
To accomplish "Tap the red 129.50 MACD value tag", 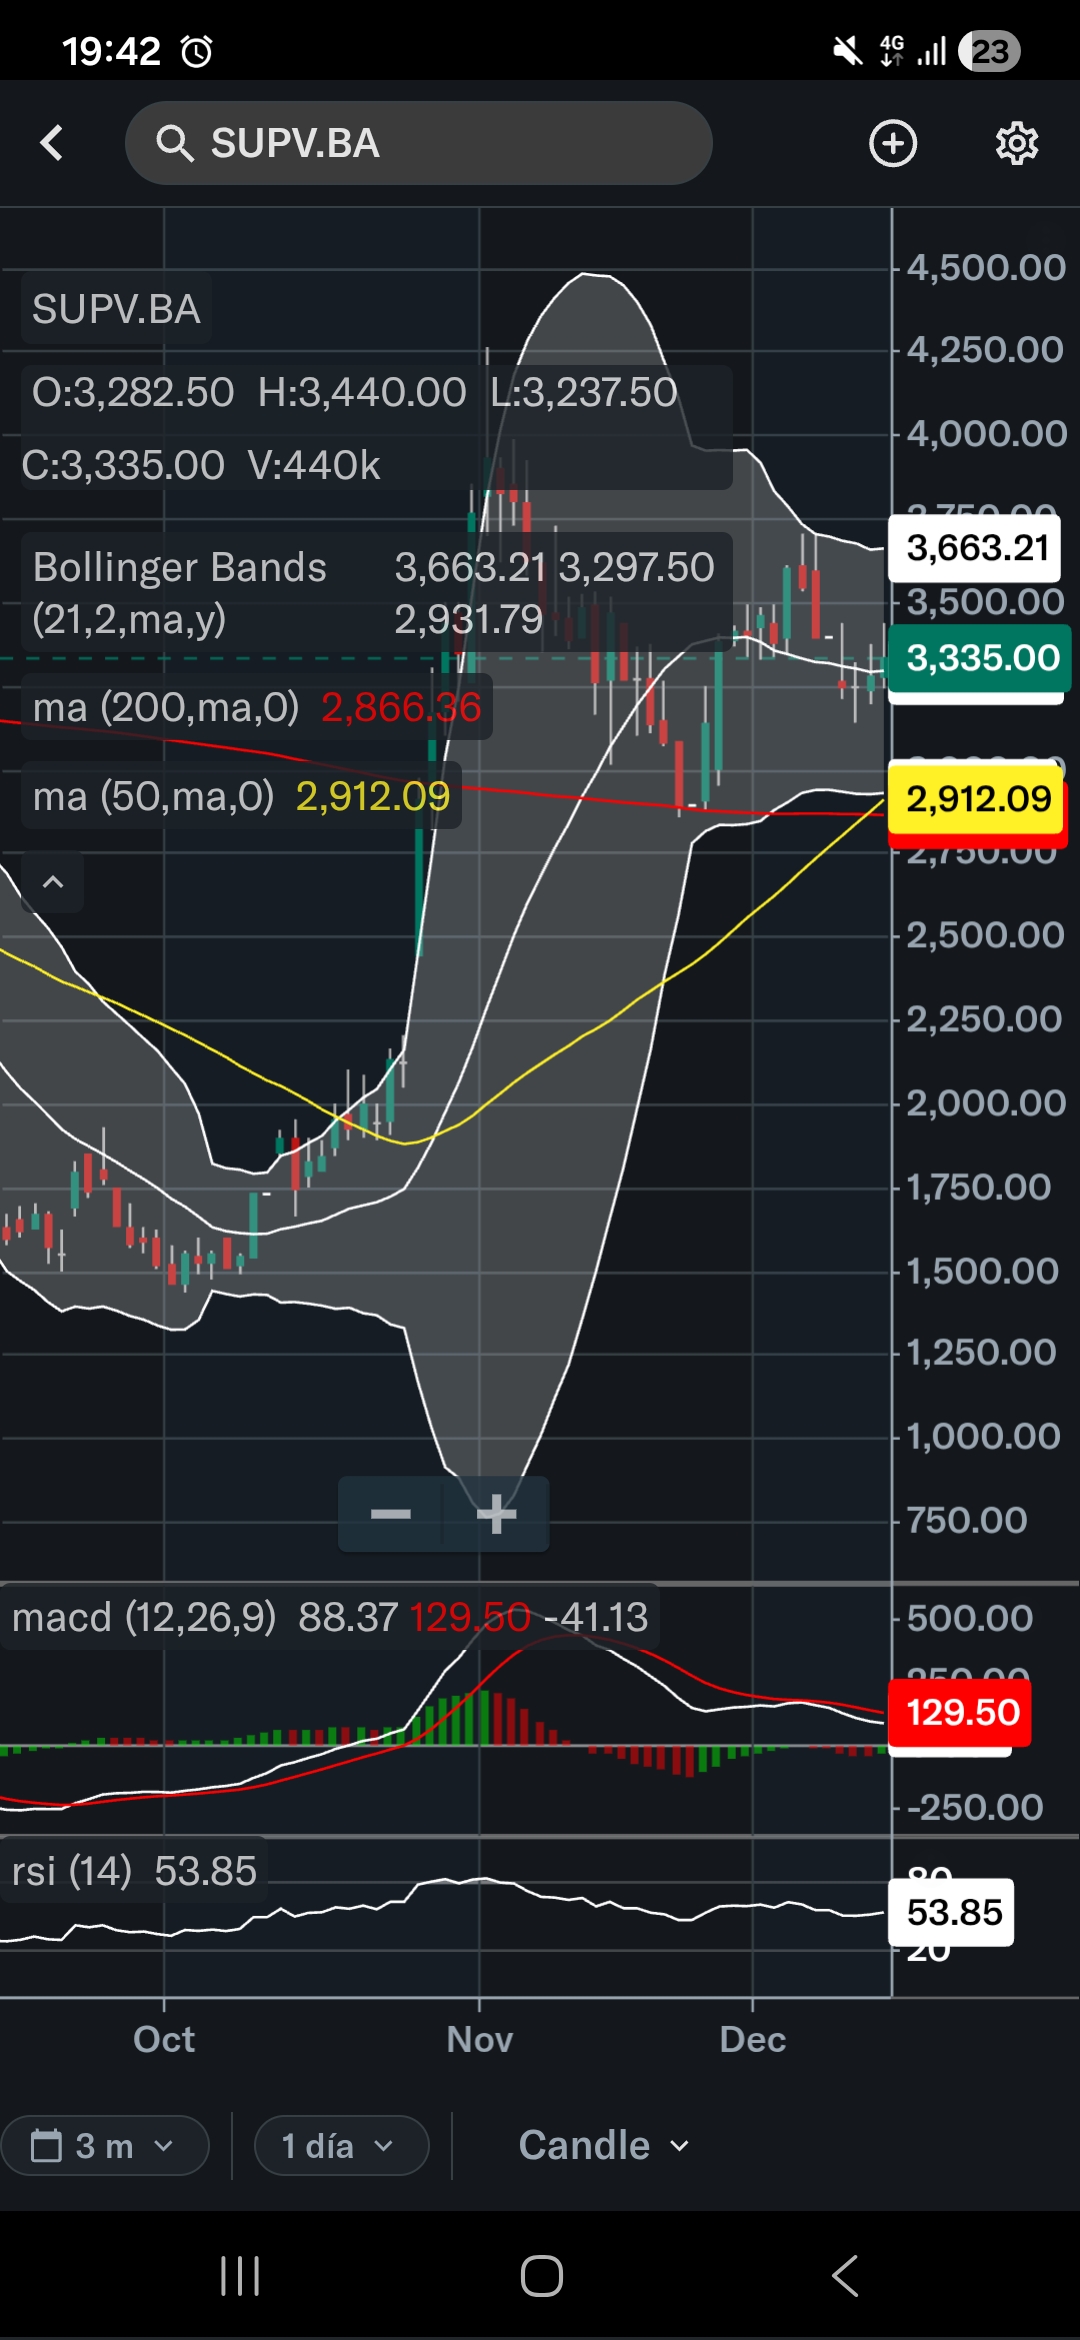I will tap(961, 1712).
